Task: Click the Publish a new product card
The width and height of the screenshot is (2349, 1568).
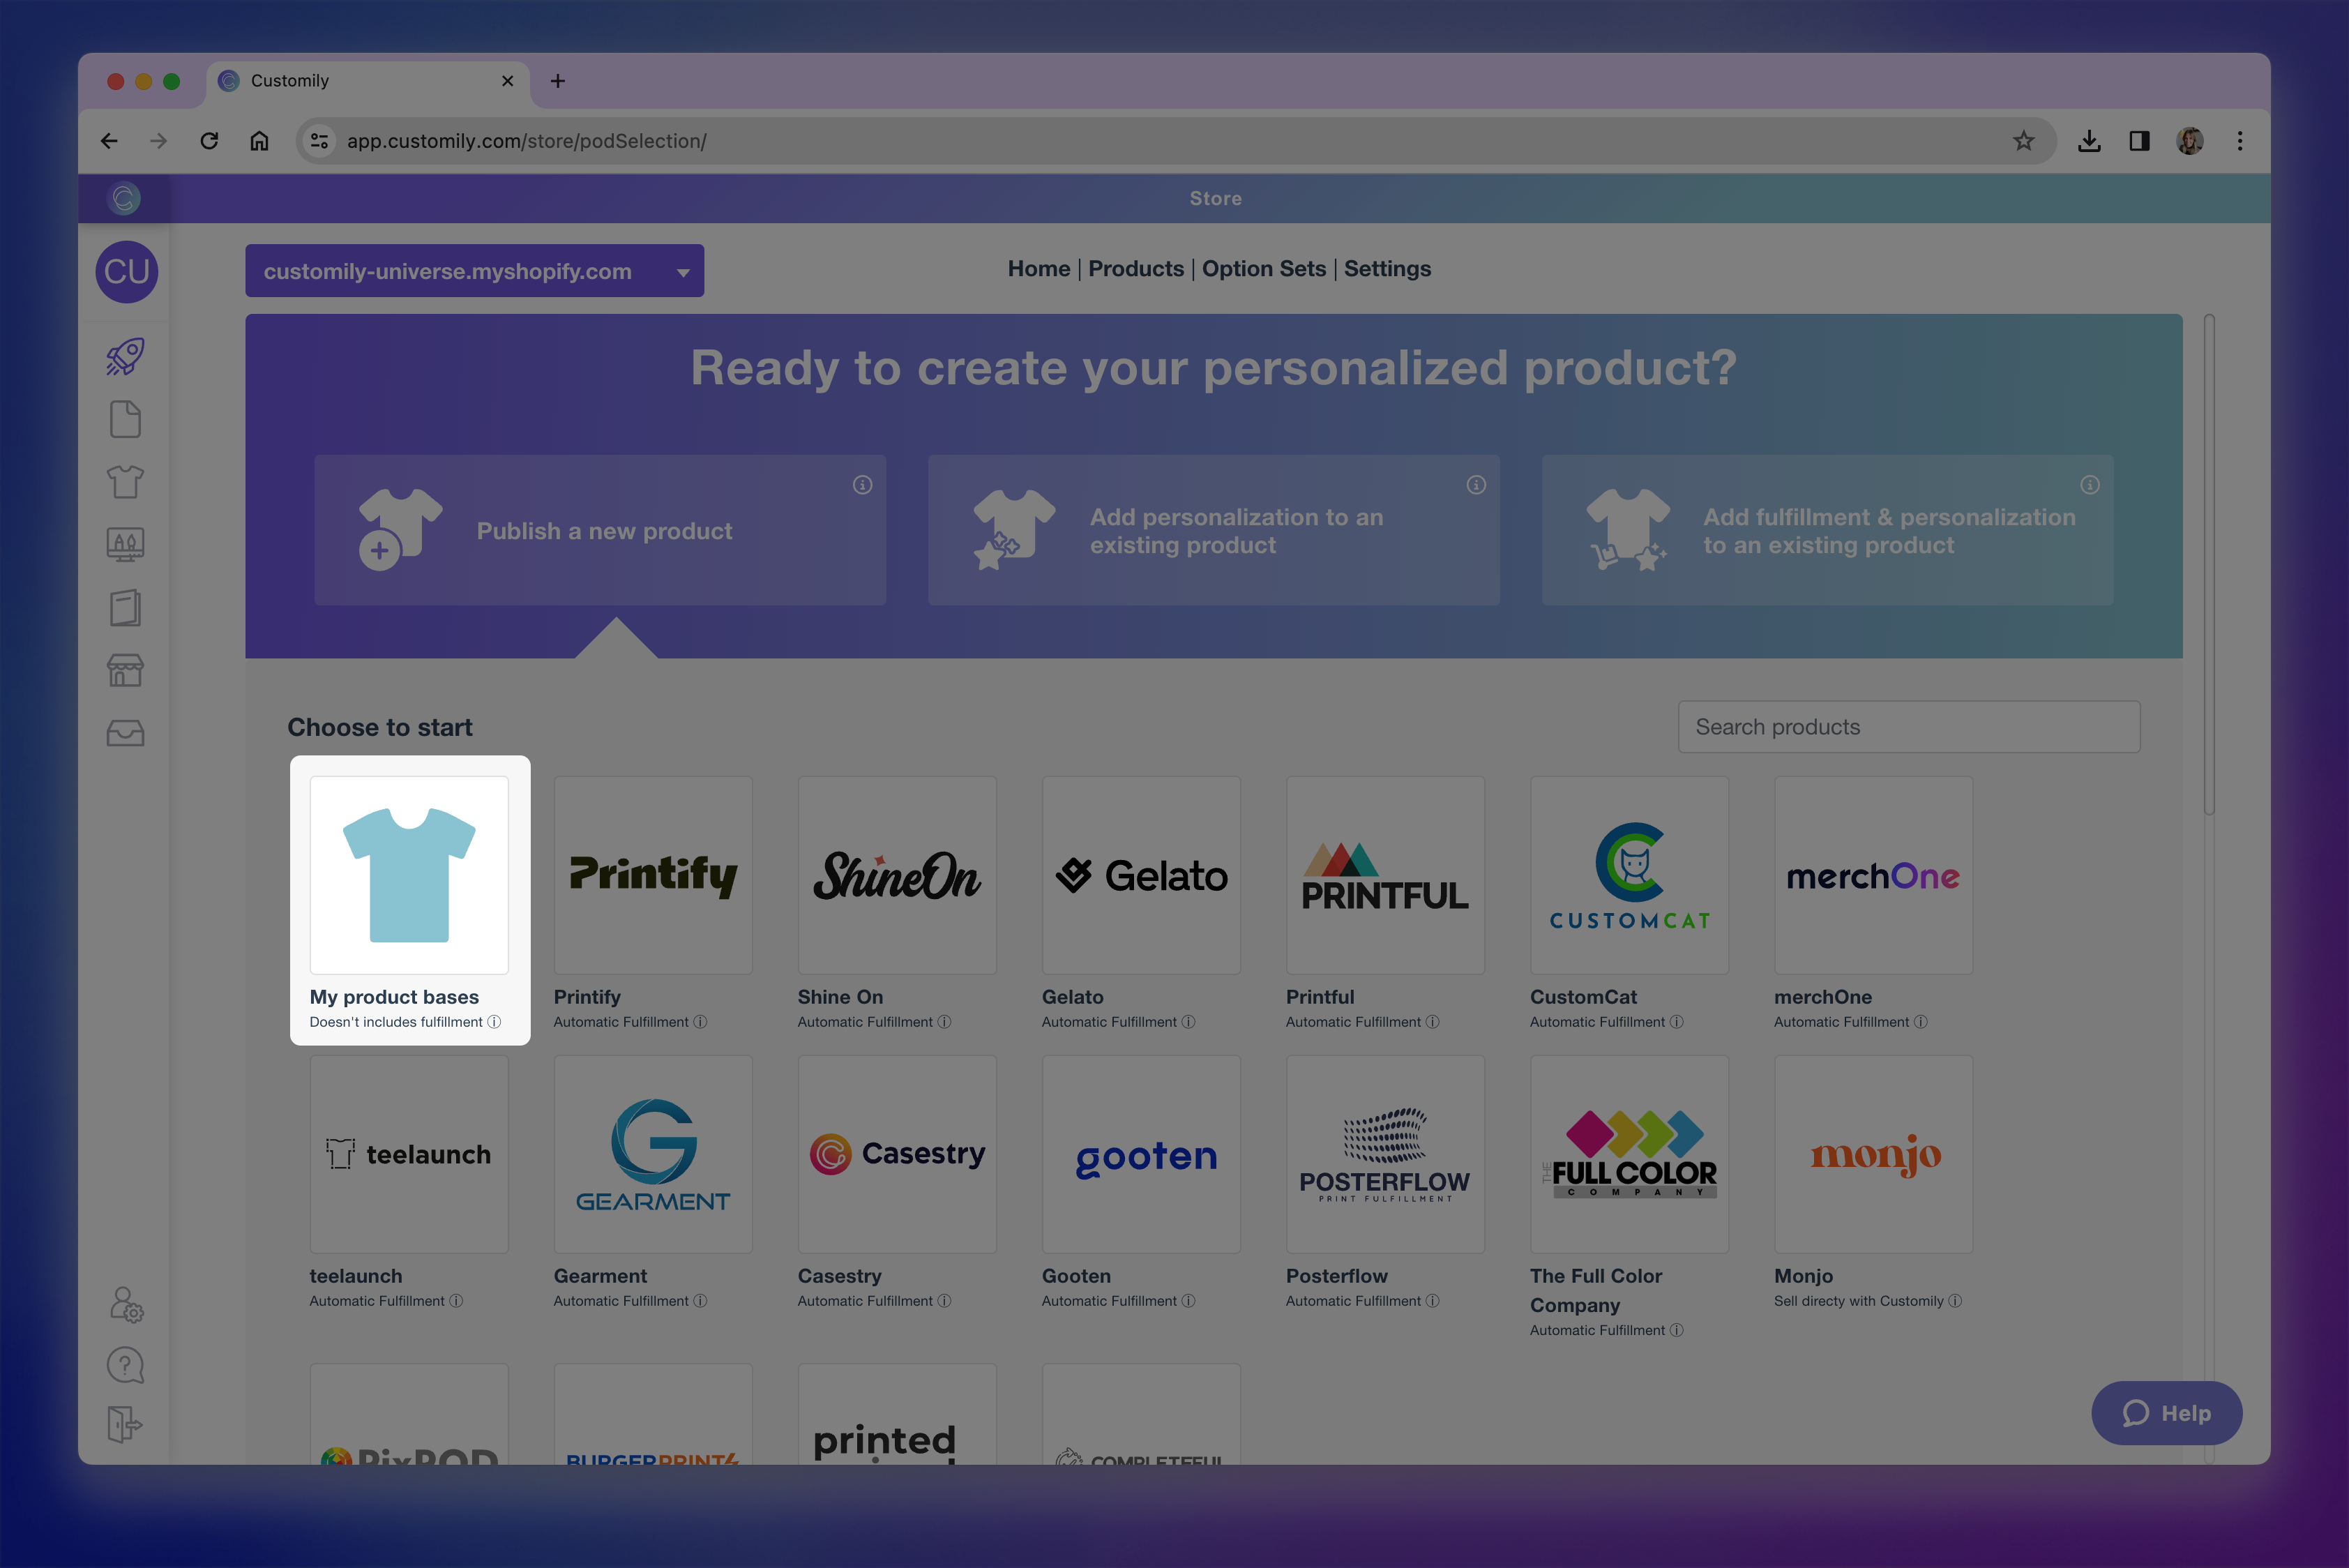Action: click(601, 530)
